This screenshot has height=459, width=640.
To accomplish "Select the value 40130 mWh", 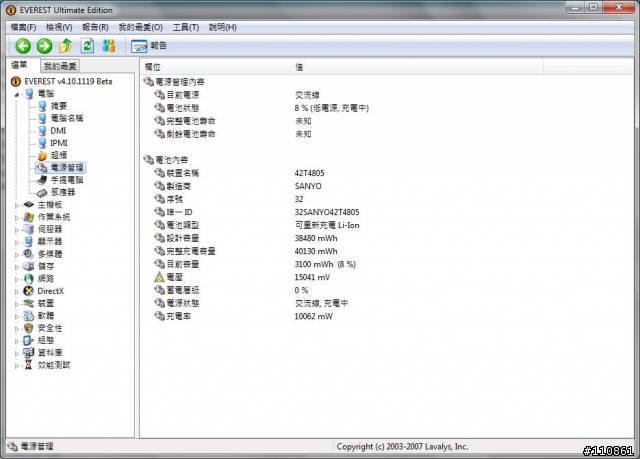I will point(316,251).
